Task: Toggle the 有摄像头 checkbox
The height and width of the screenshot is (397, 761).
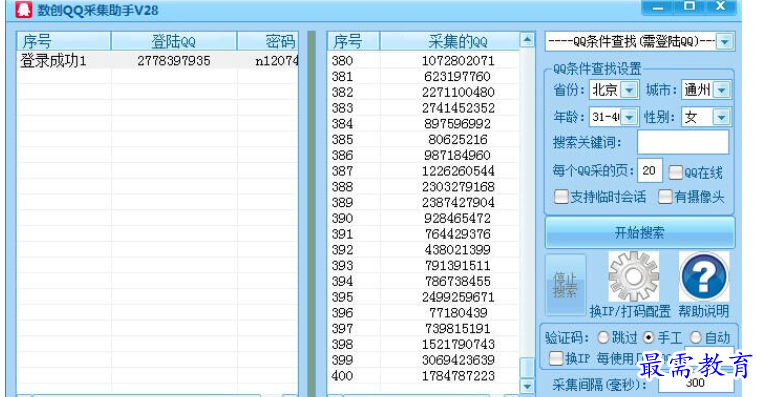Action: (x=665, y=197)
